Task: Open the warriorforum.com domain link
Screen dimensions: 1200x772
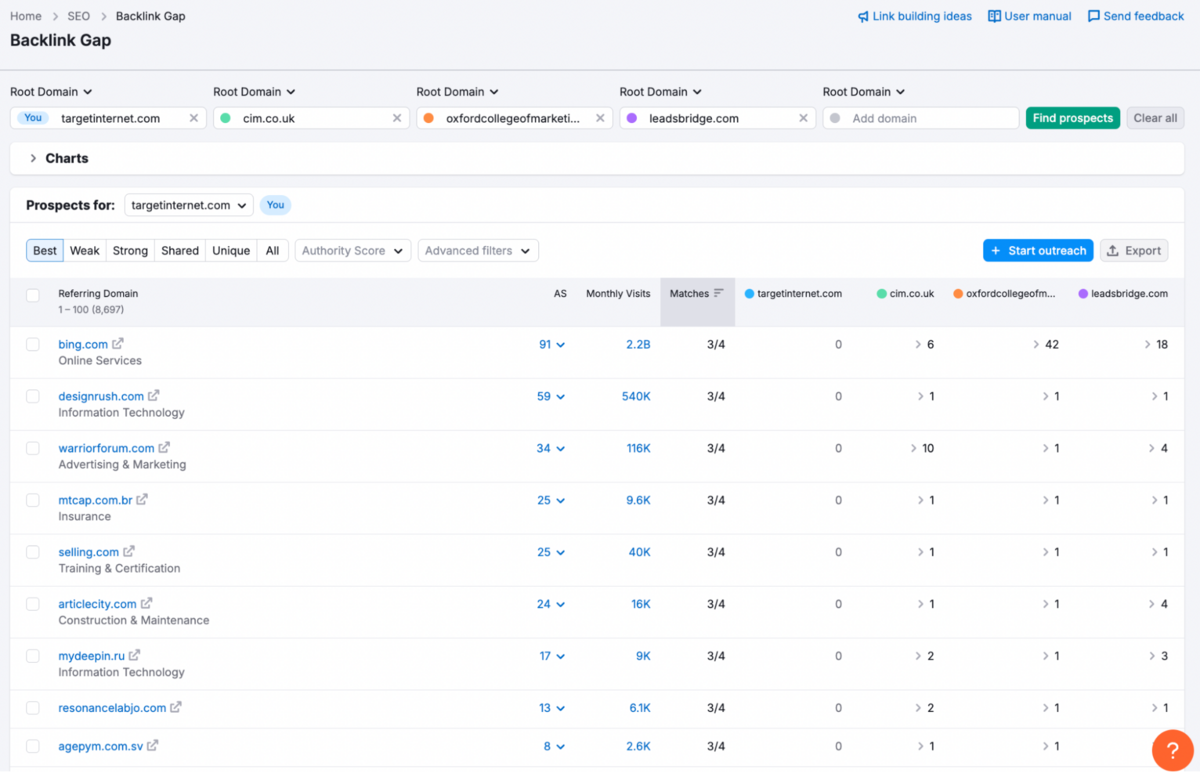Action: pyautogui.click(x=106, y=448)
